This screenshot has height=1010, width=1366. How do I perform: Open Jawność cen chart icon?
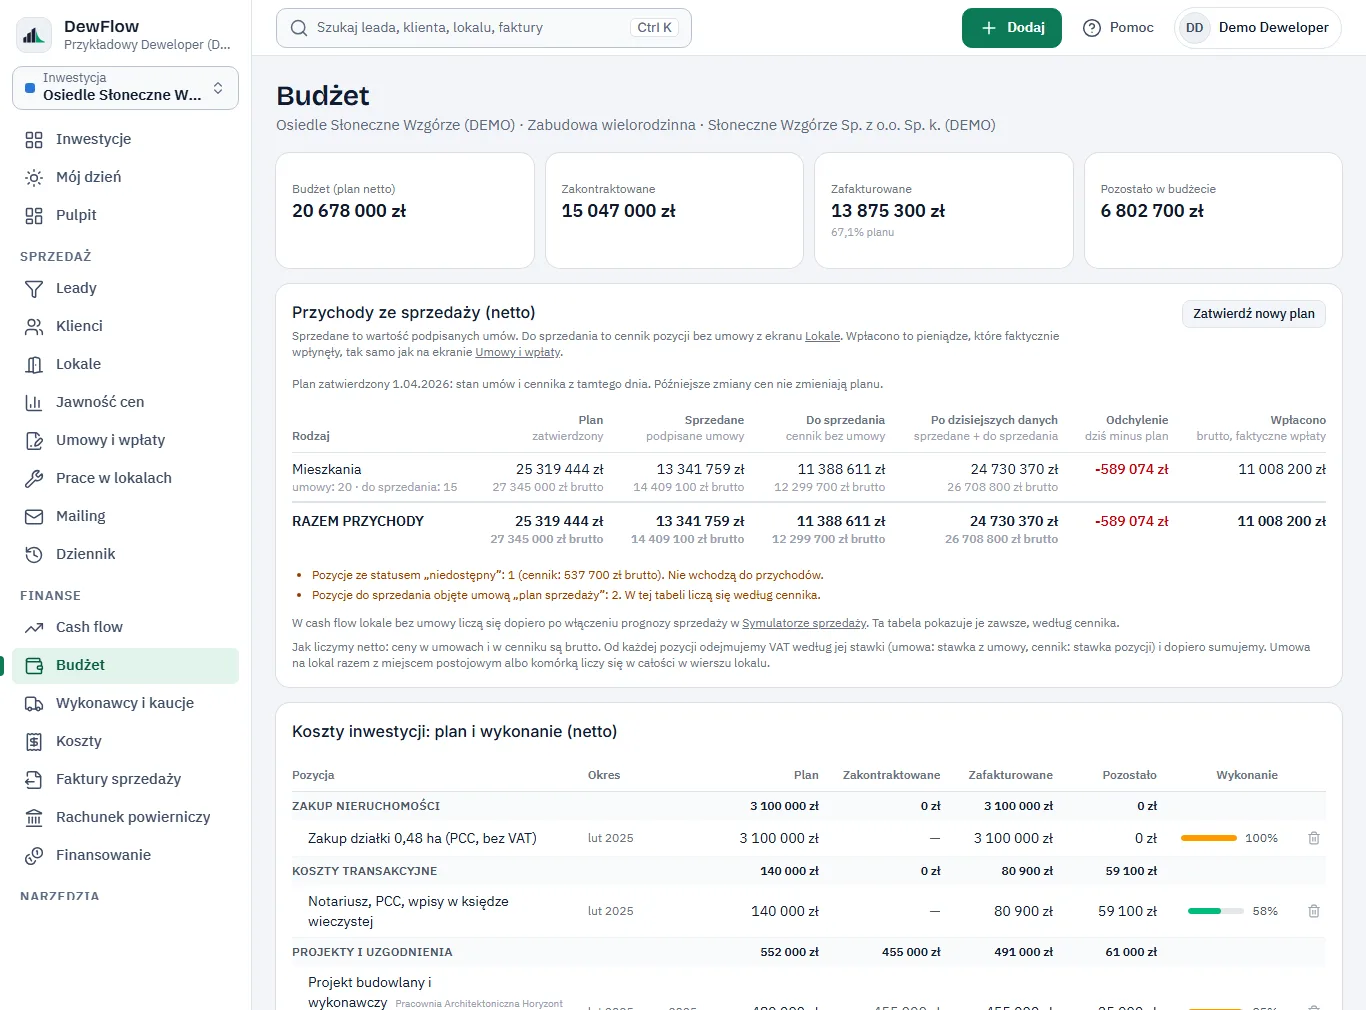(x=34, y=402)
